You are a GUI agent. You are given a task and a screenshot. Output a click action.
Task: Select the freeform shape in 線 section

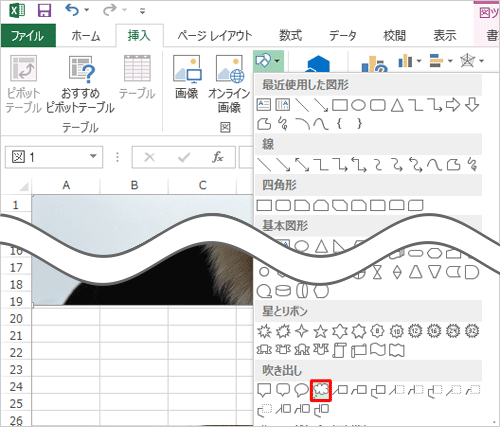pyautogui.click(x=453, y=165)
